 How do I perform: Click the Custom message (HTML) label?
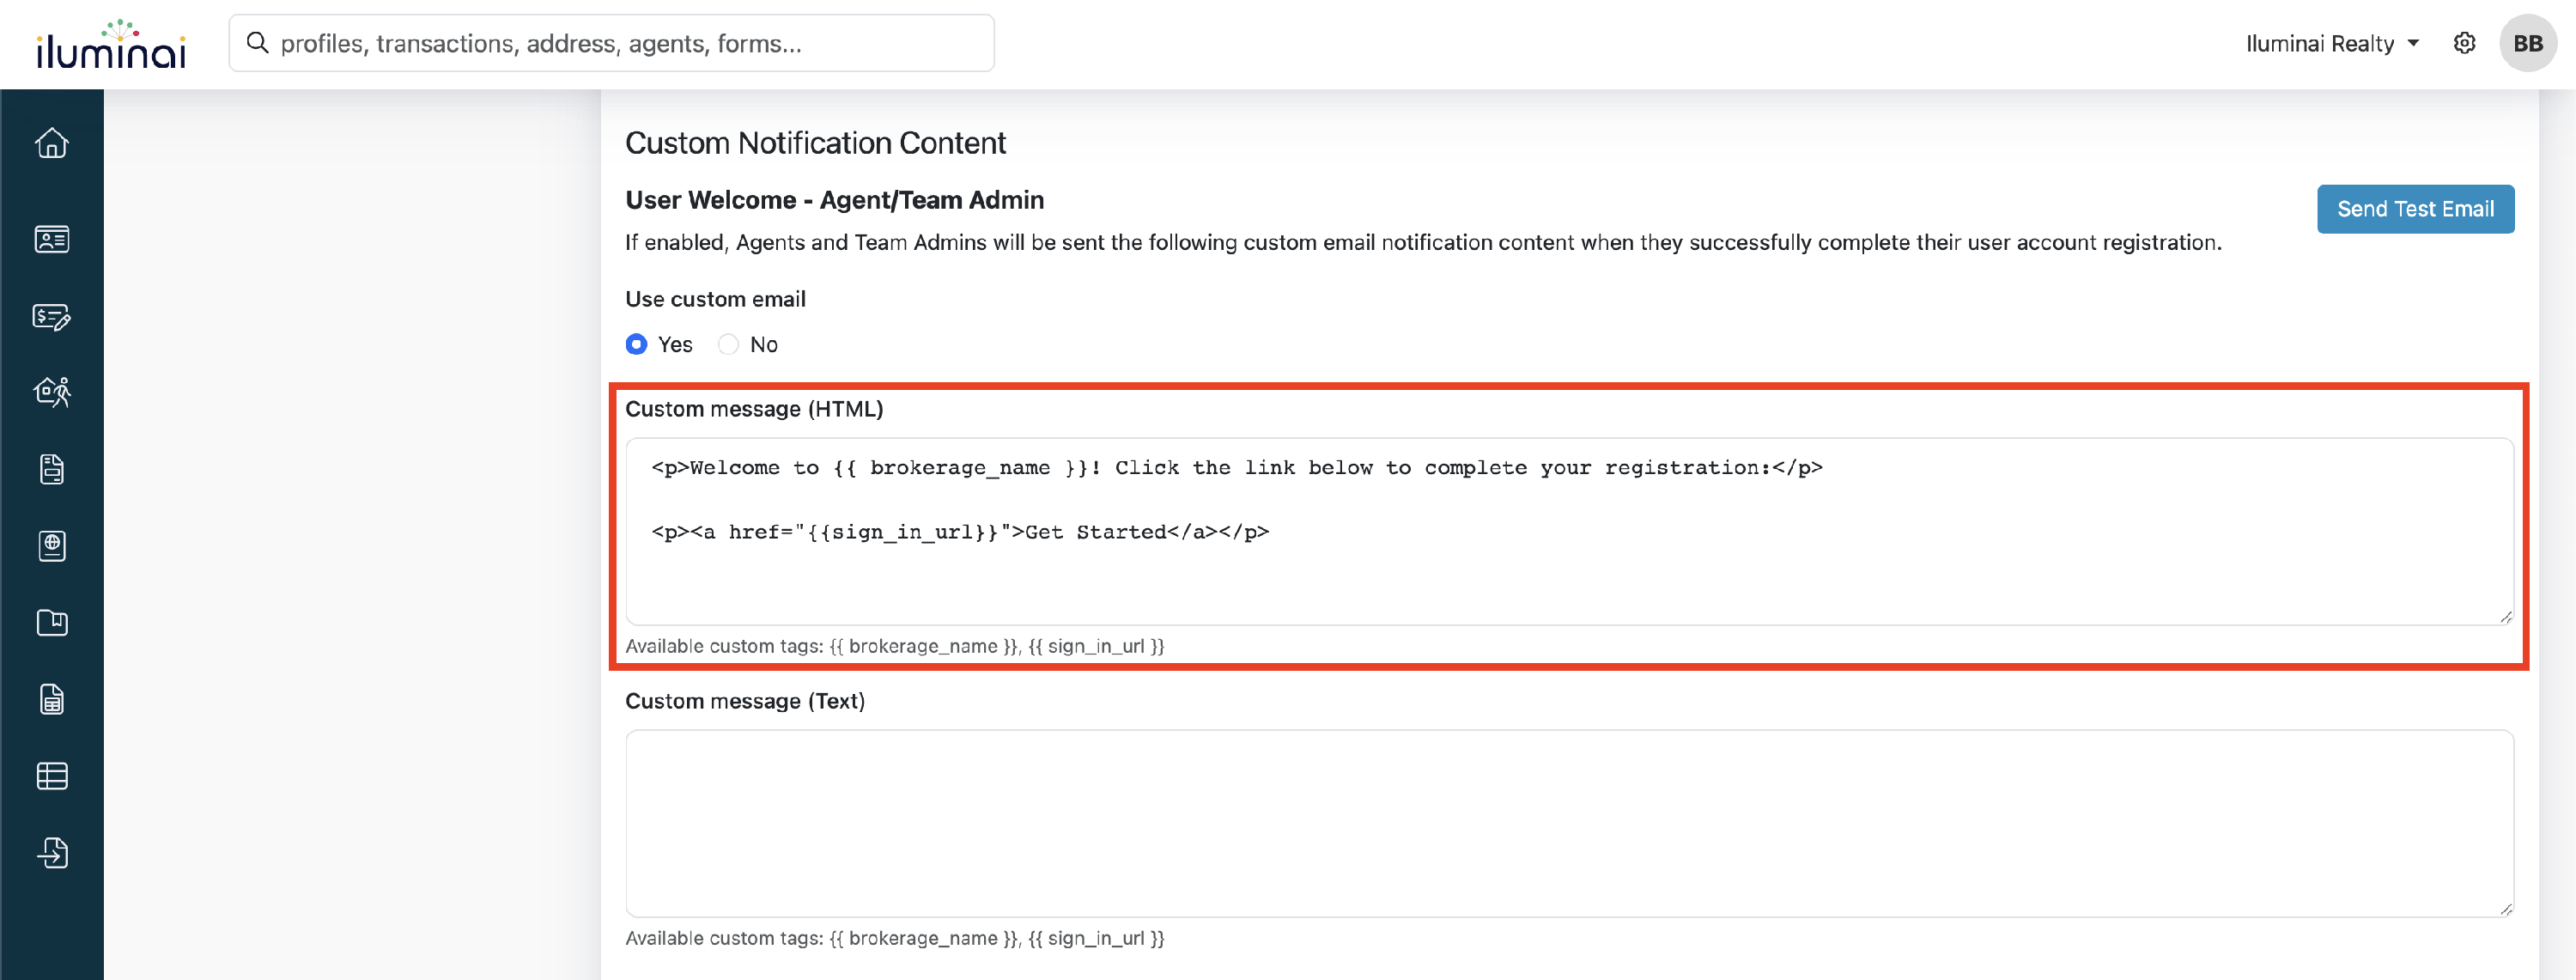pyautogui.click(x=754, y=409)
